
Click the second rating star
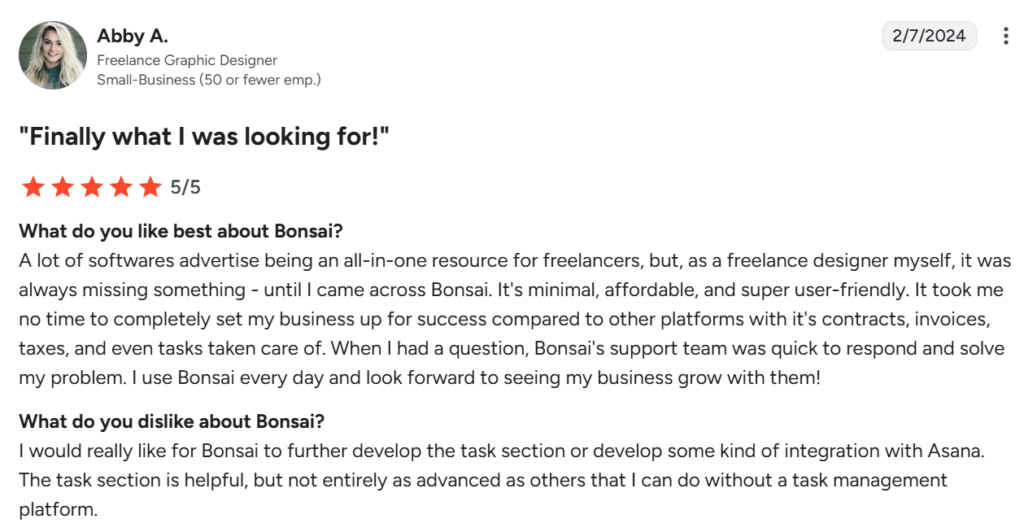tap(62, 187)
